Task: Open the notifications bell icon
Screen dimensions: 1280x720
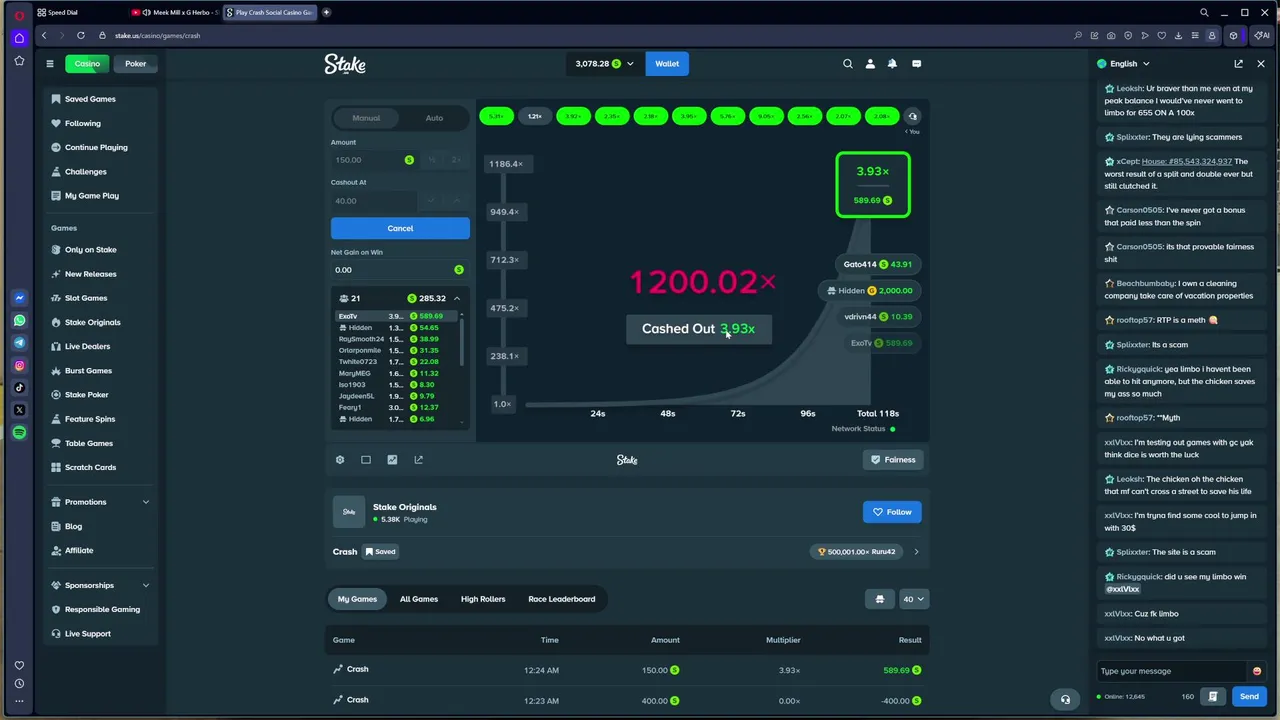Action: coord(892,63)
